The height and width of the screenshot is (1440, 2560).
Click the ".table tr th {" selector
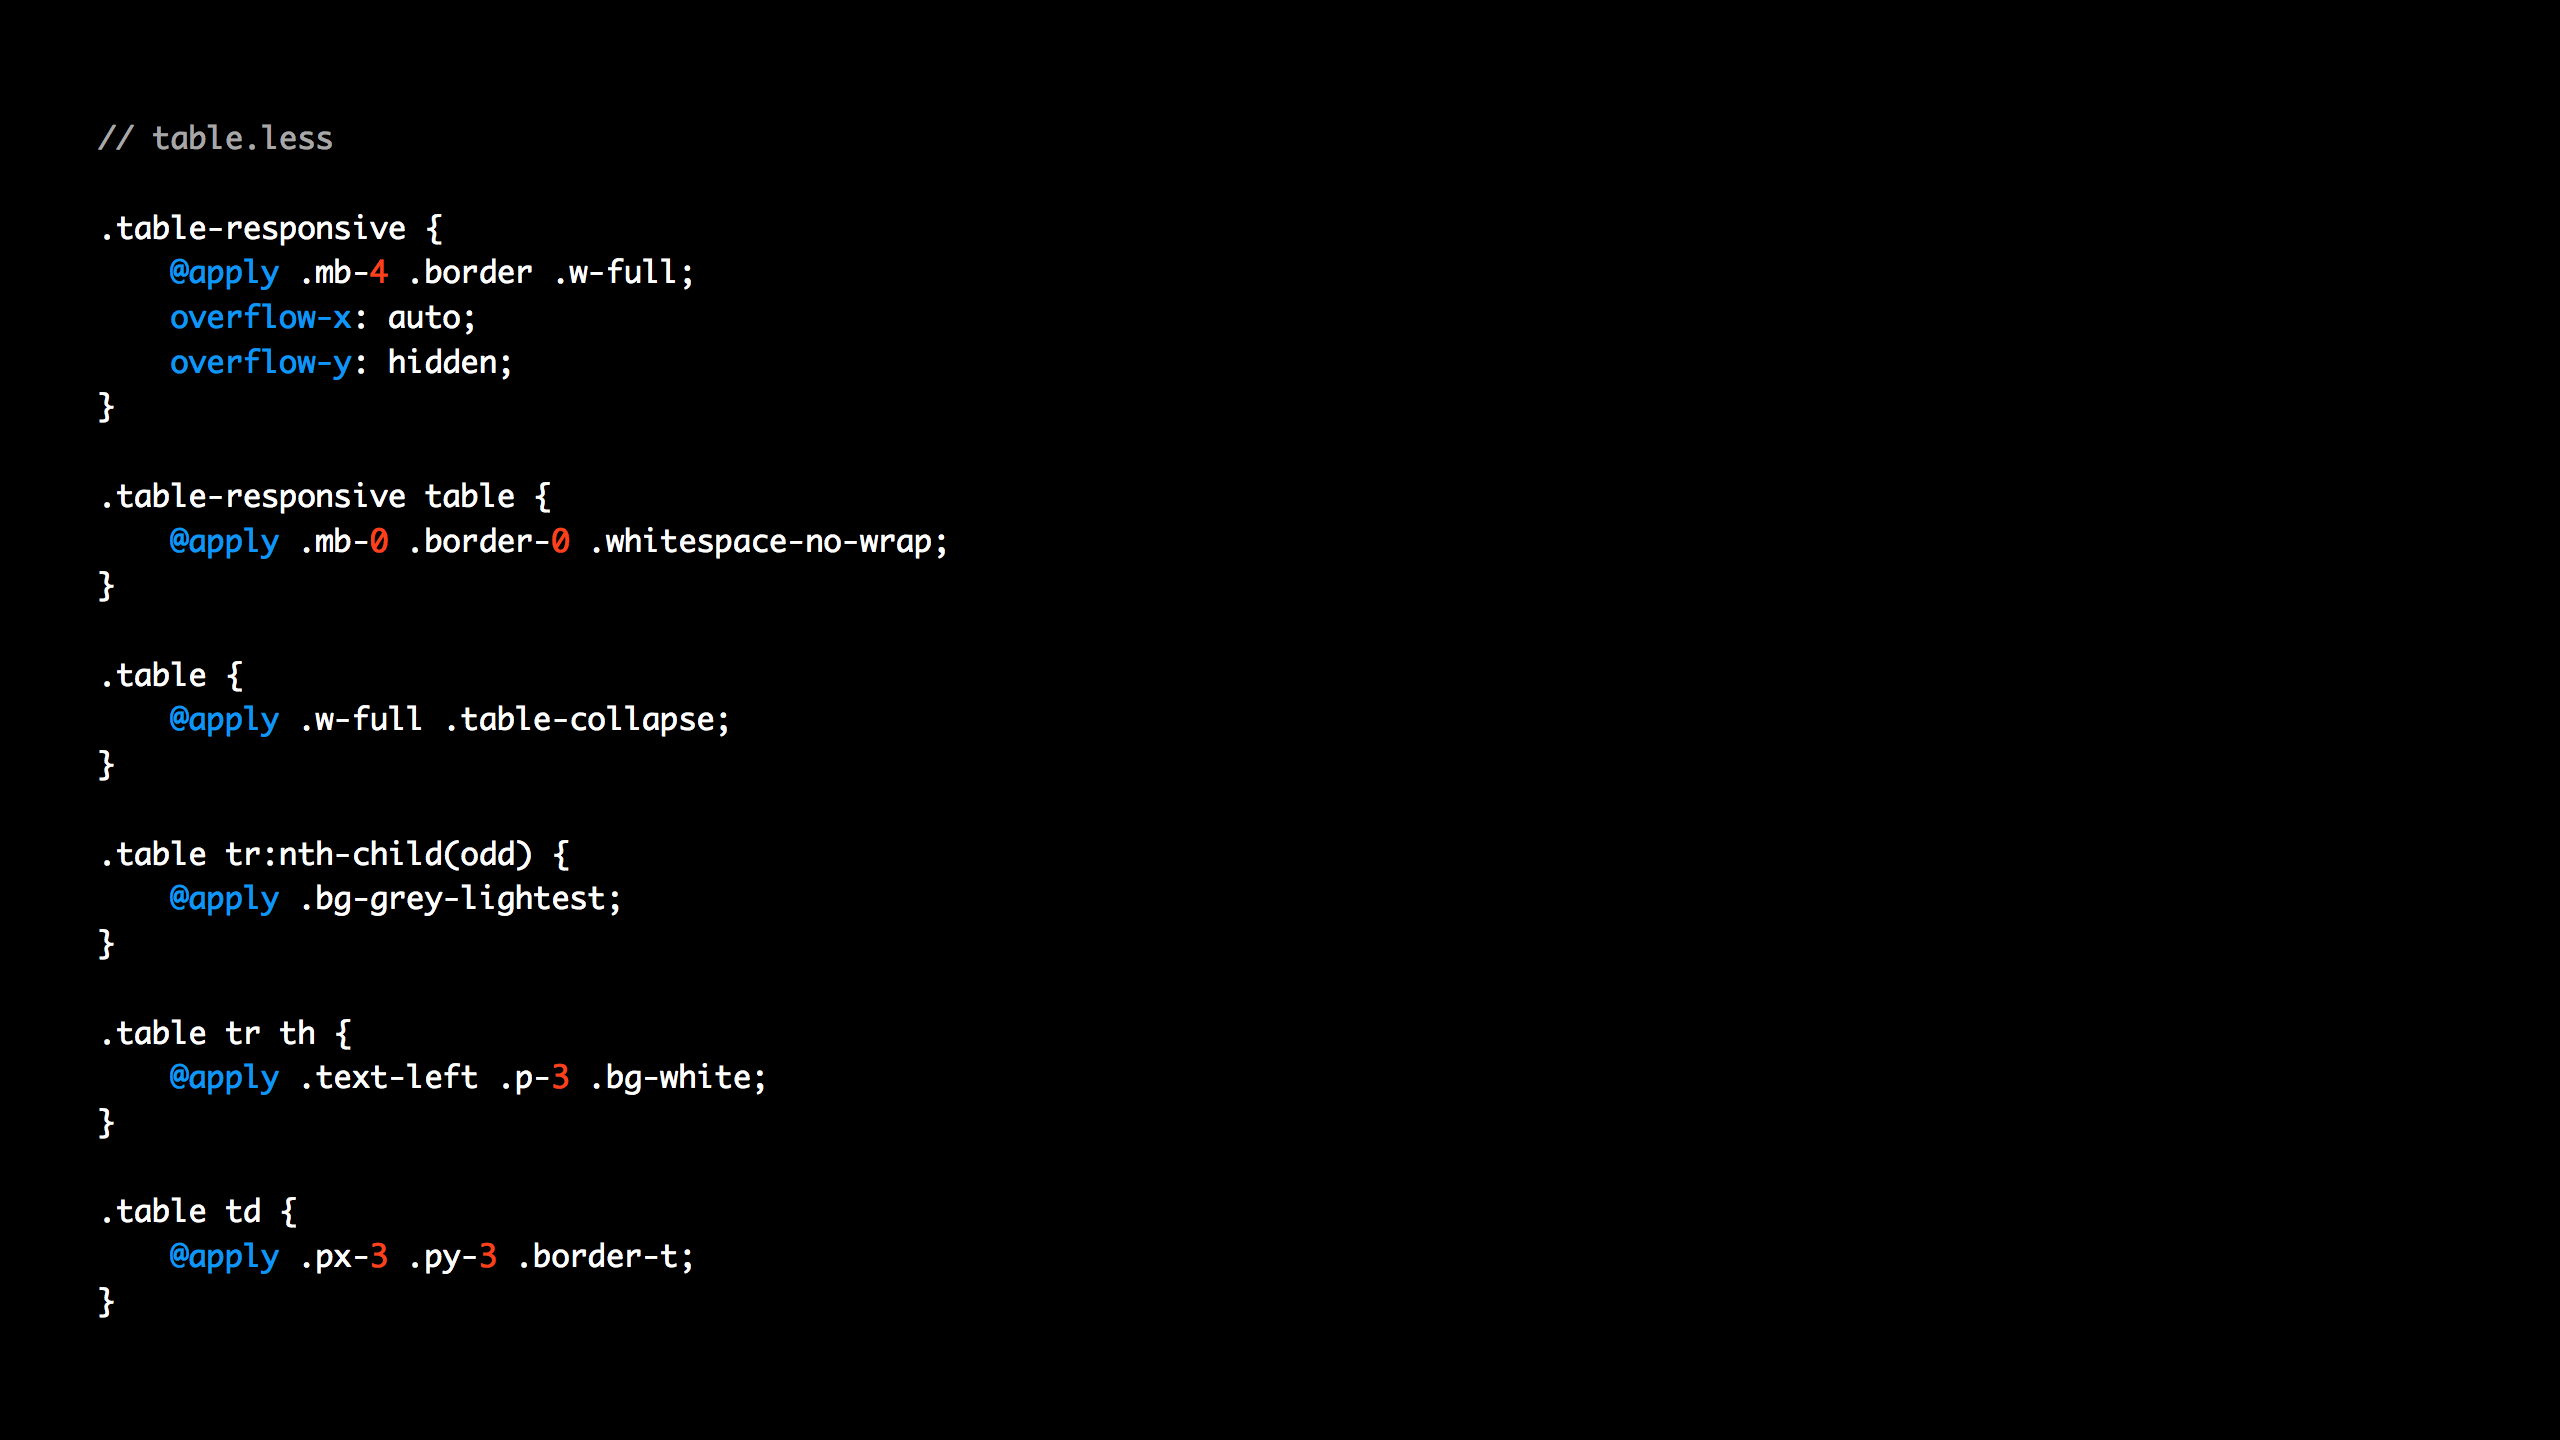(225, 1033)
